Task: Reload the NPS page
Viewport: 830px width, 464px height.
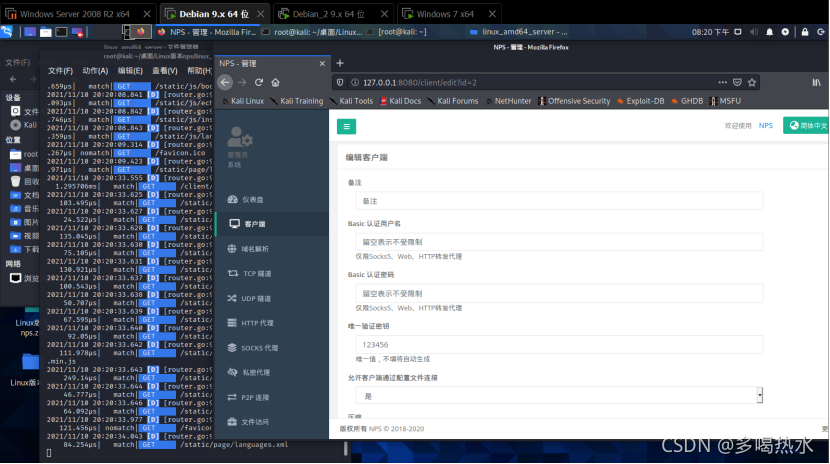Action: pyautogui.click(x=259, y=83)
